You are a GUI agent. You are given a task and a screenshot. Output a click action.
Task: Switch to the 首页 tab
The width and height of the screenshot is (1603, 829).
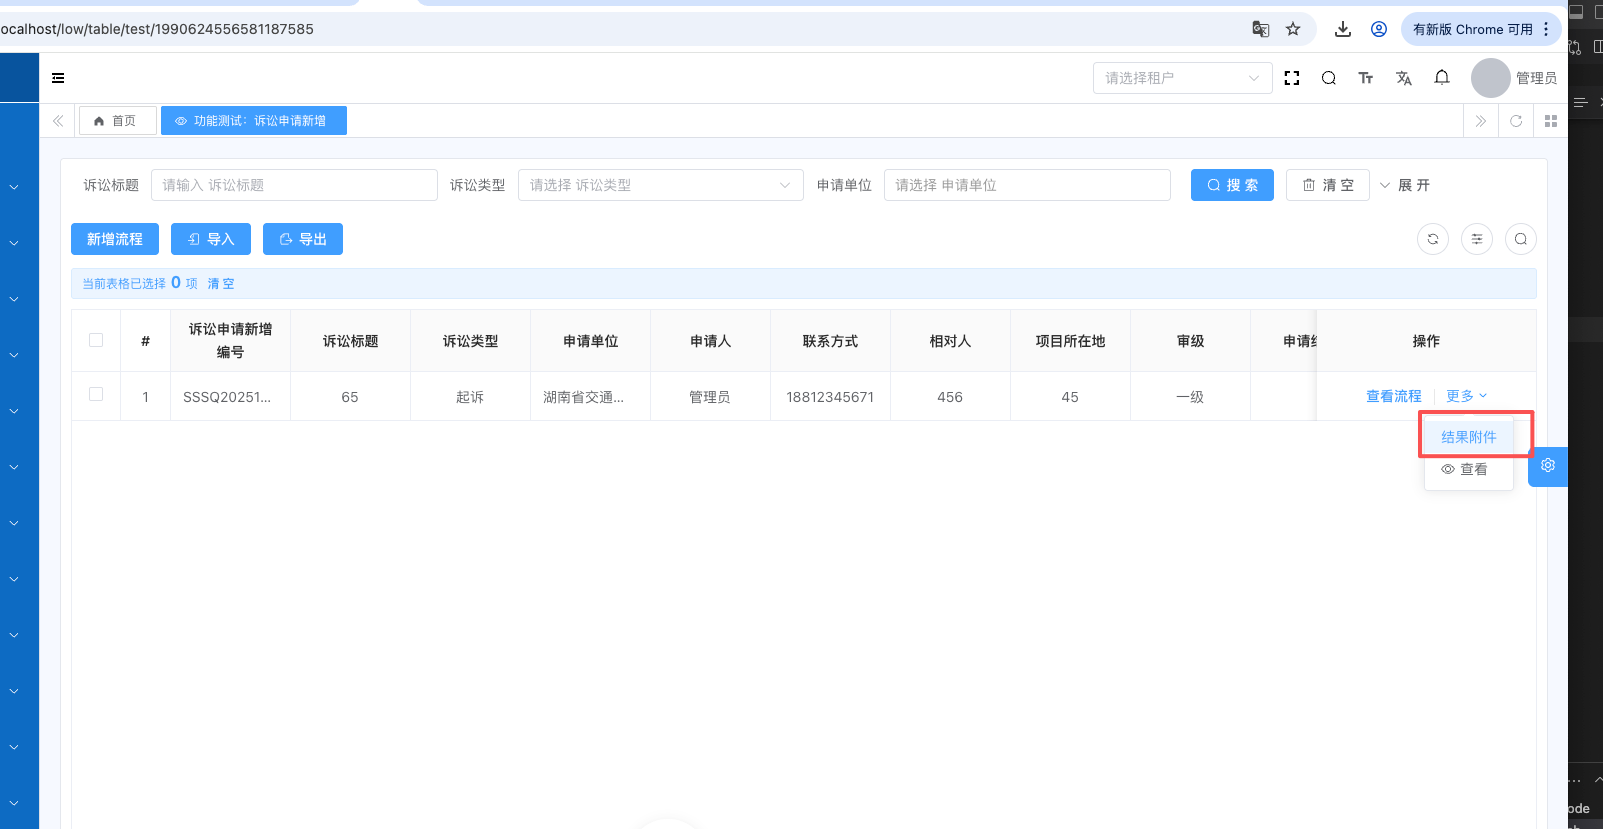[x=117, y=121]
